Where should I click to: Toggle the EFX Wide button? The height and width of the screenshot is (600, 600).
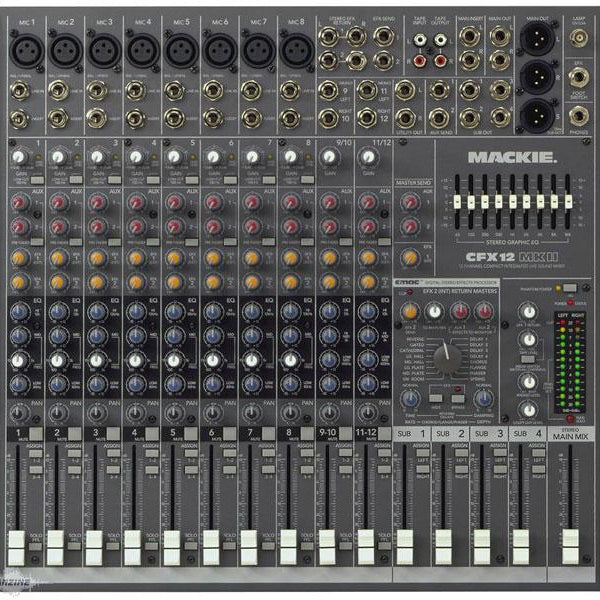point(435,398)
